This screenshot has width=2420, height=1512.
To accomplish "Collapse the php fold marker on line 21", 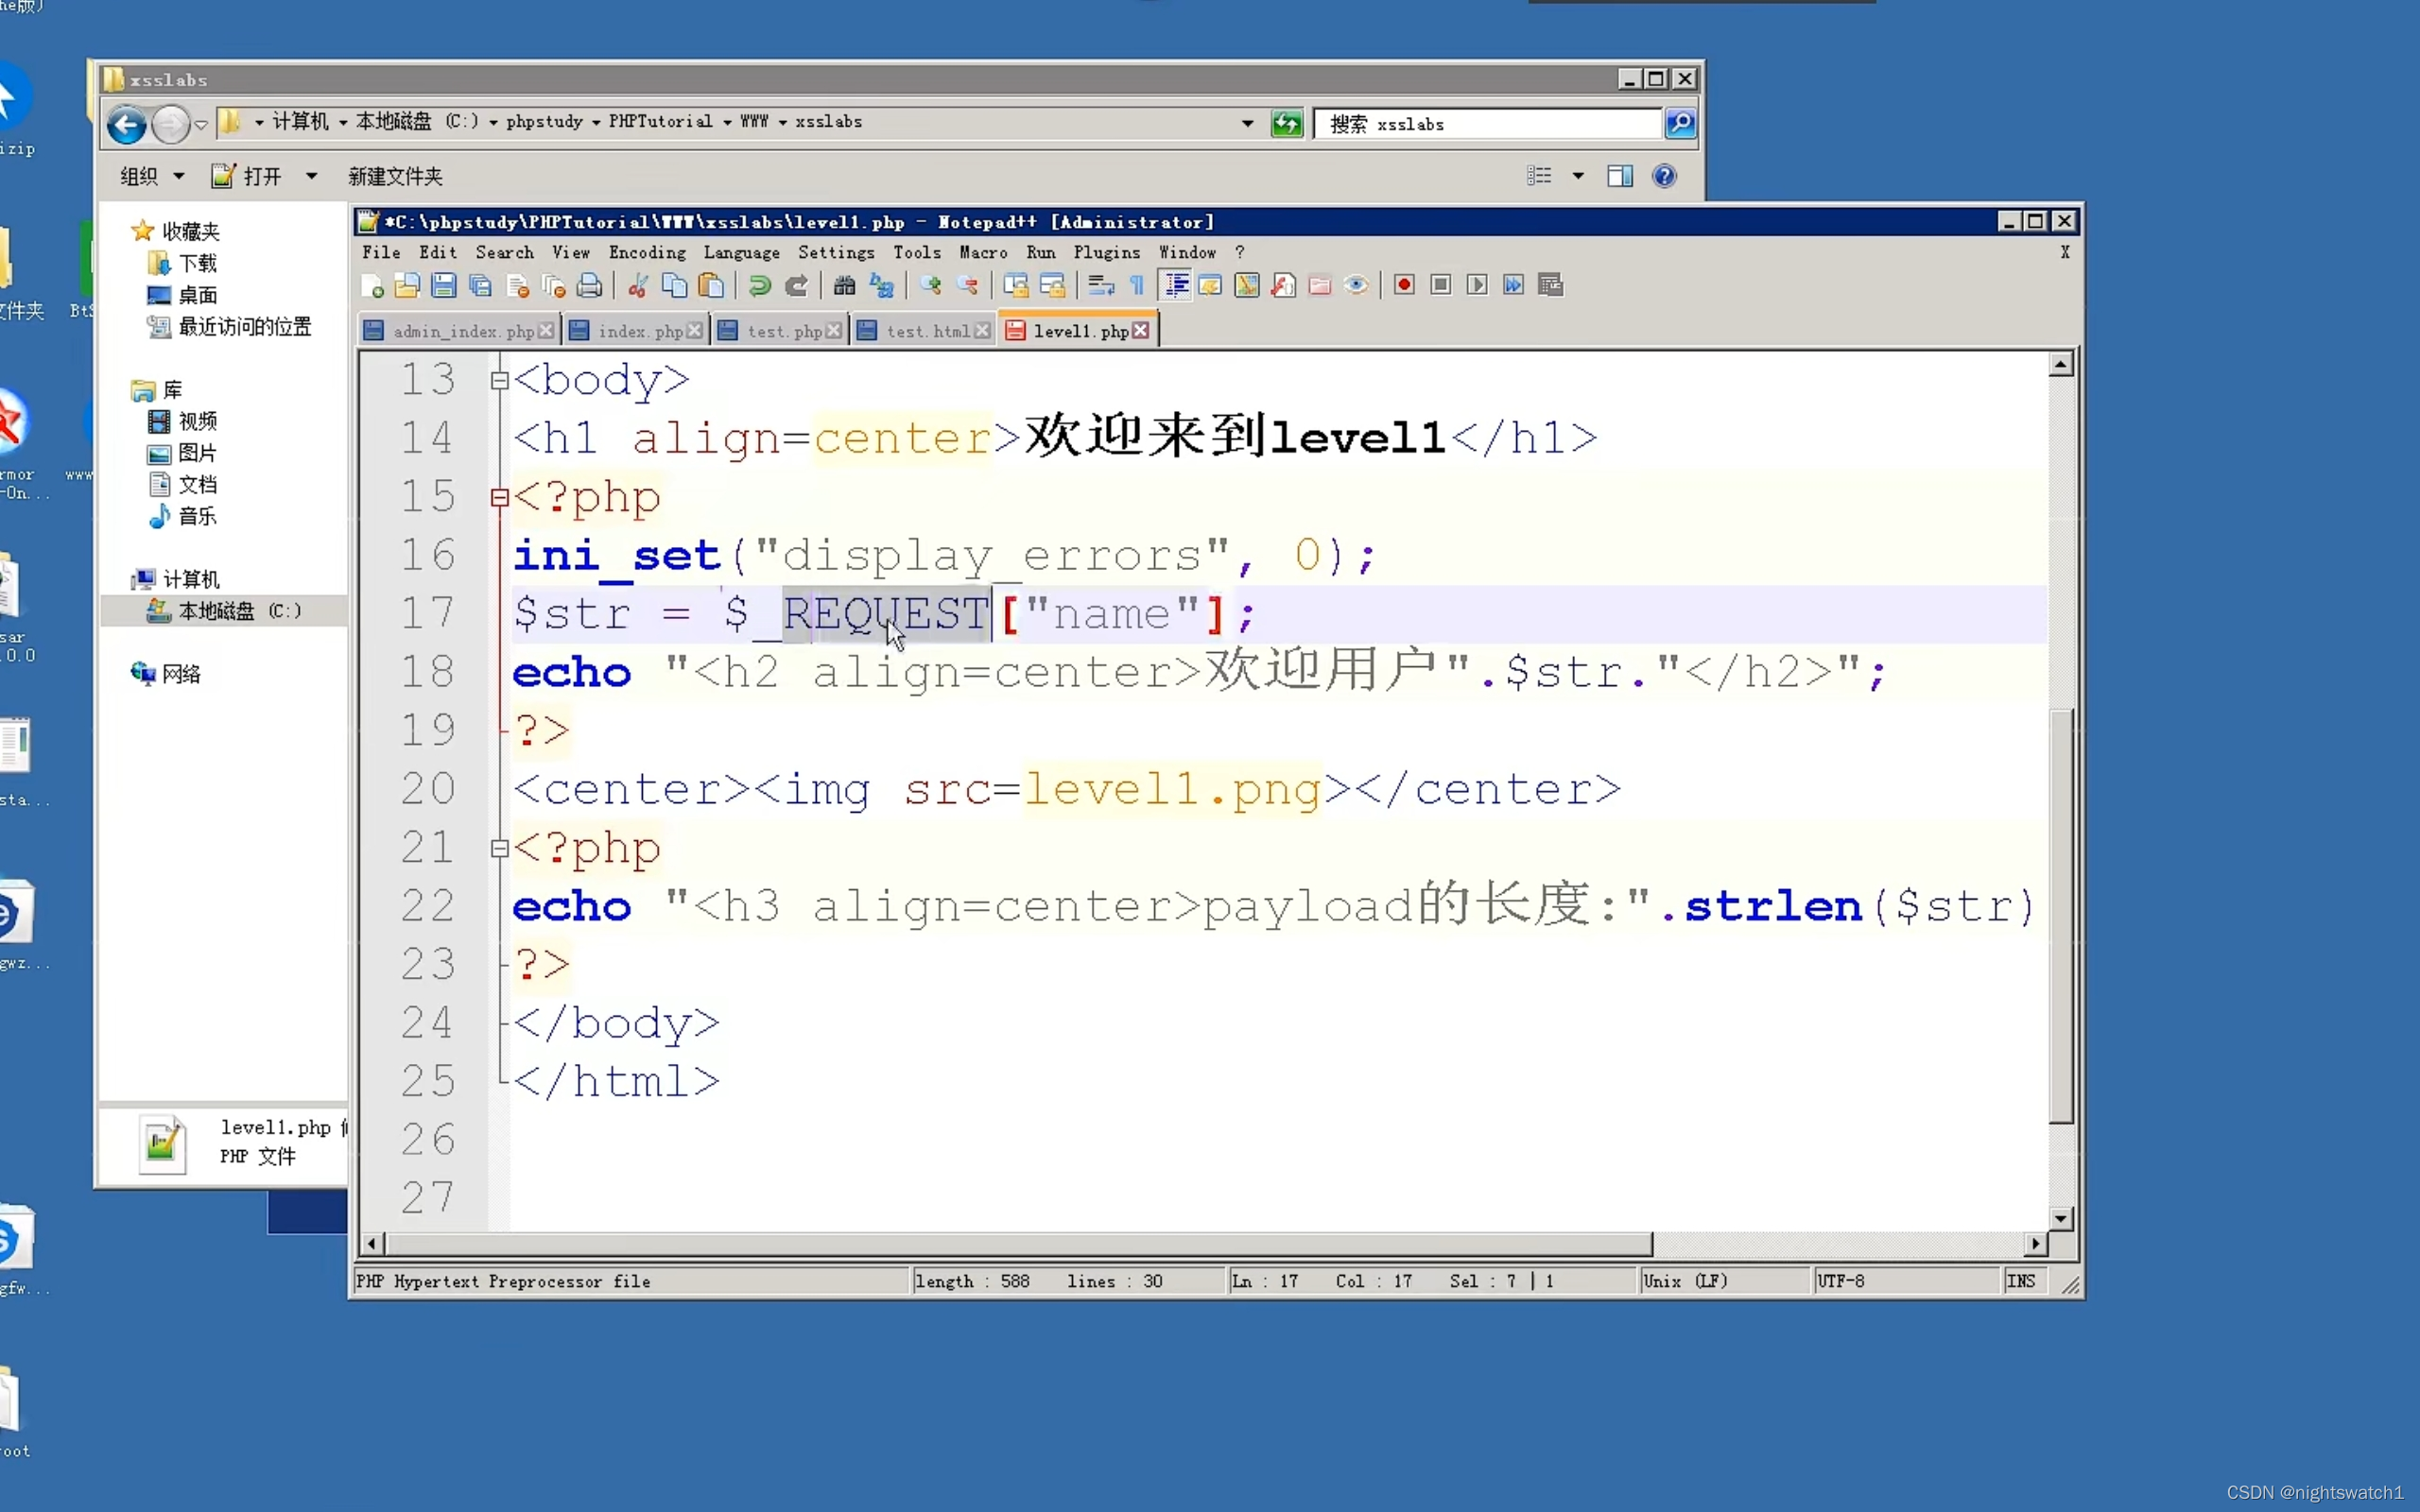I will pos(500,849).
